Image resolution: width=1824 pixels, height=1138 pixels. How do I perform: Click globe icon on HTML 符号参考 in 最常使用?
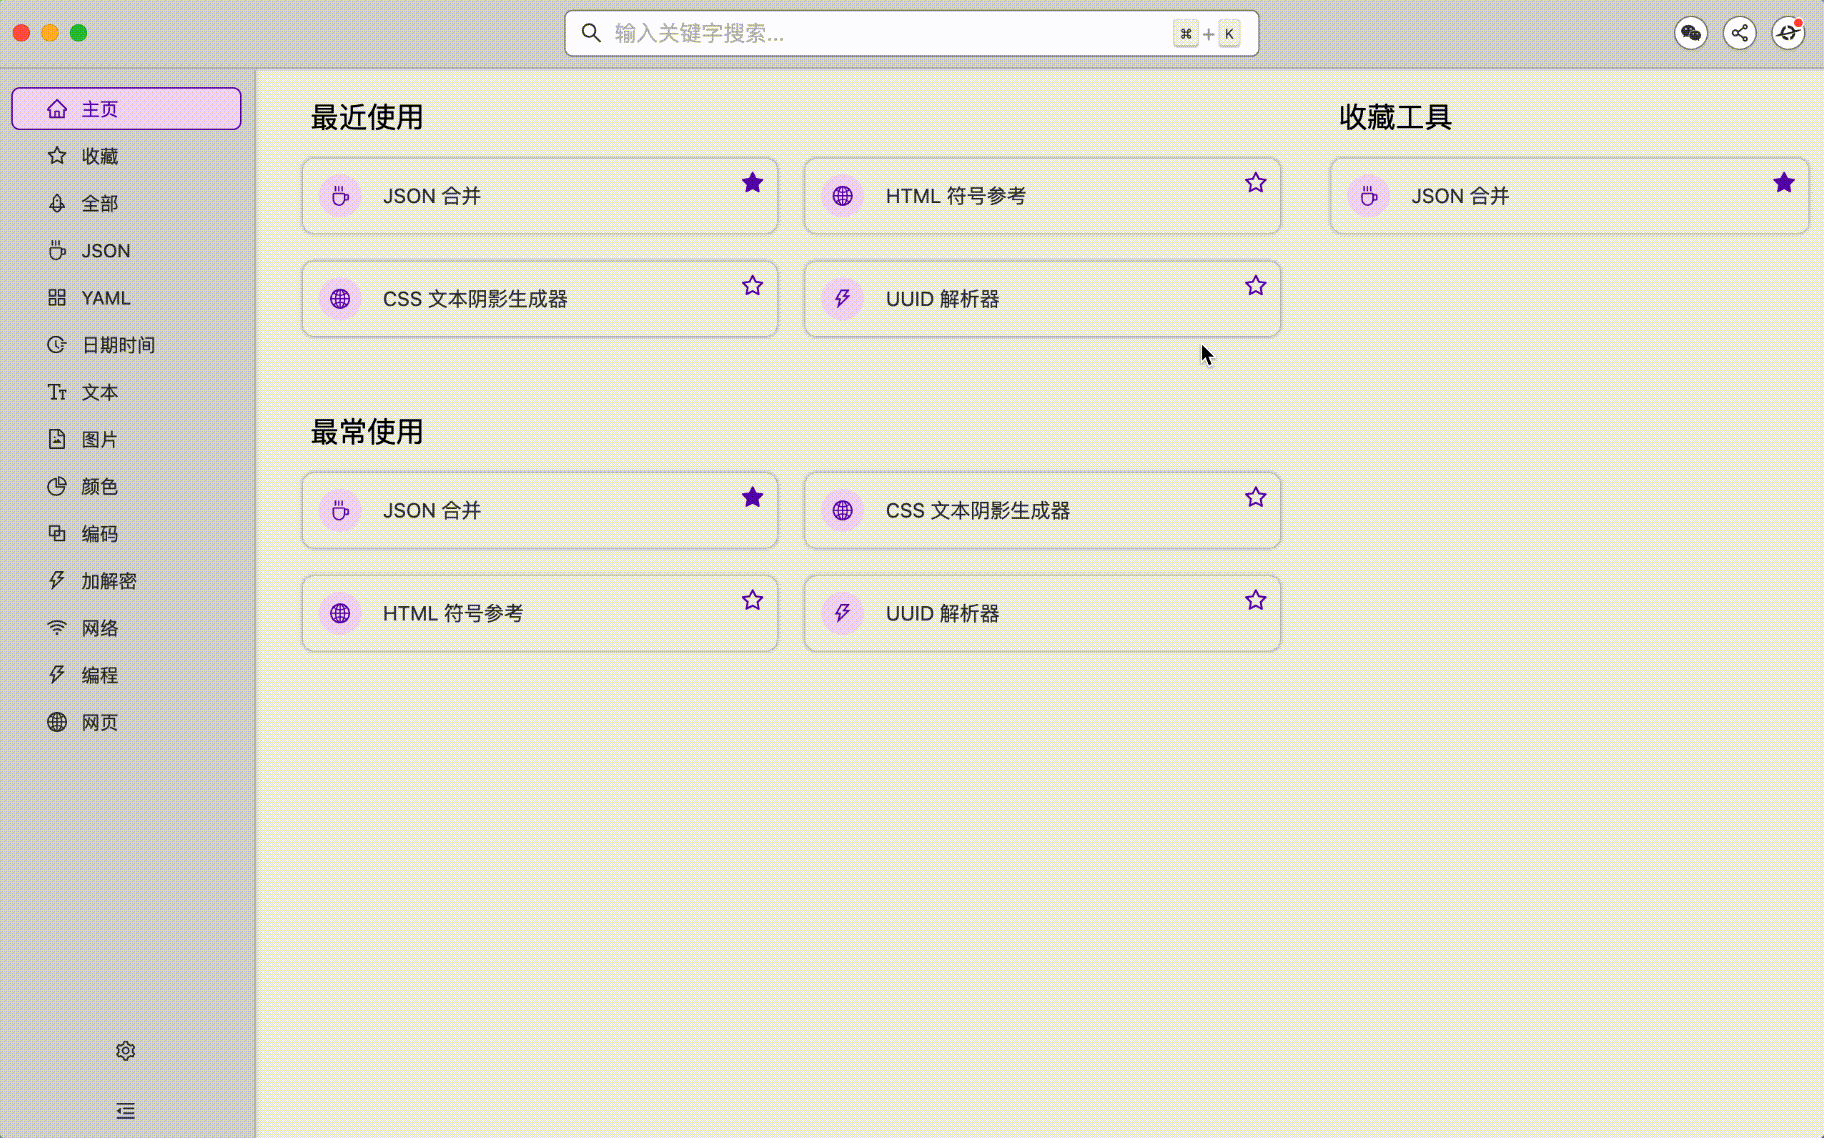click(340, 613)
